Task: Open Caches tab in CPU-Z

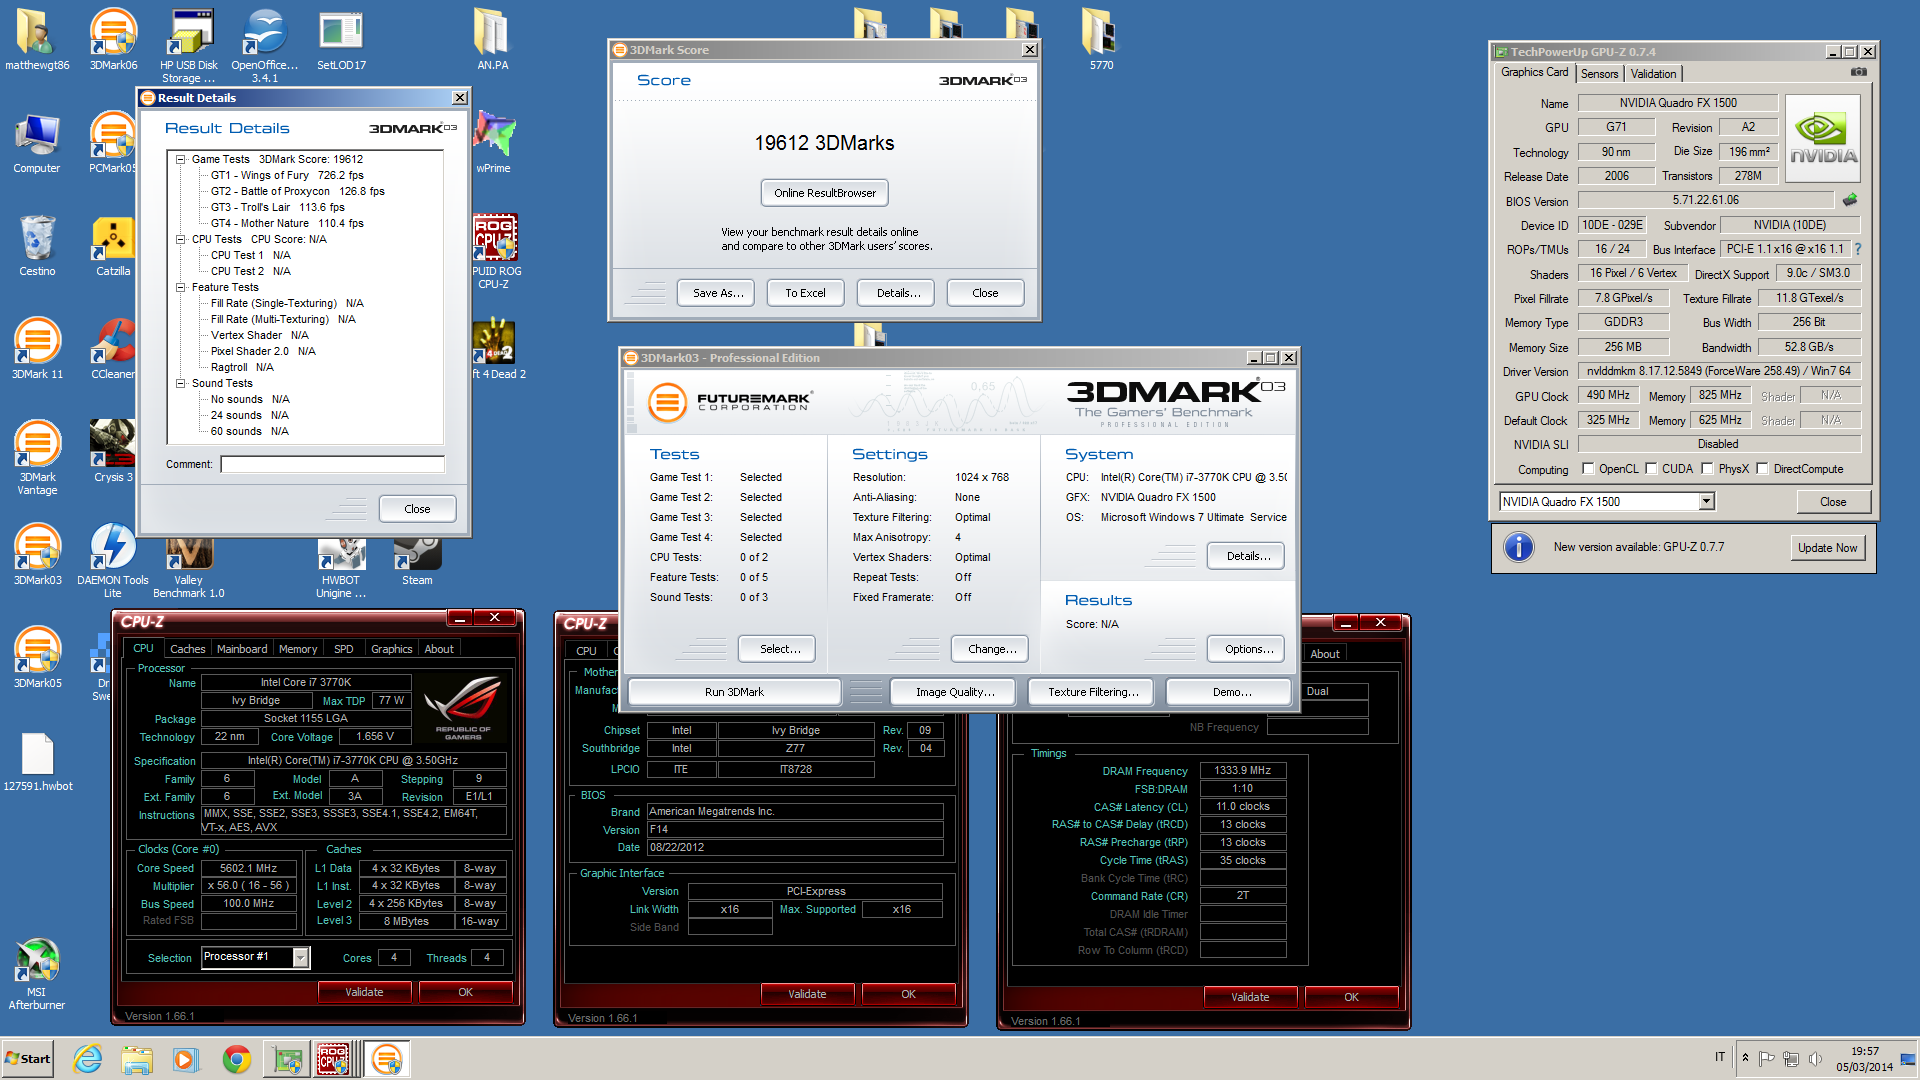Action: click(187, 649)
